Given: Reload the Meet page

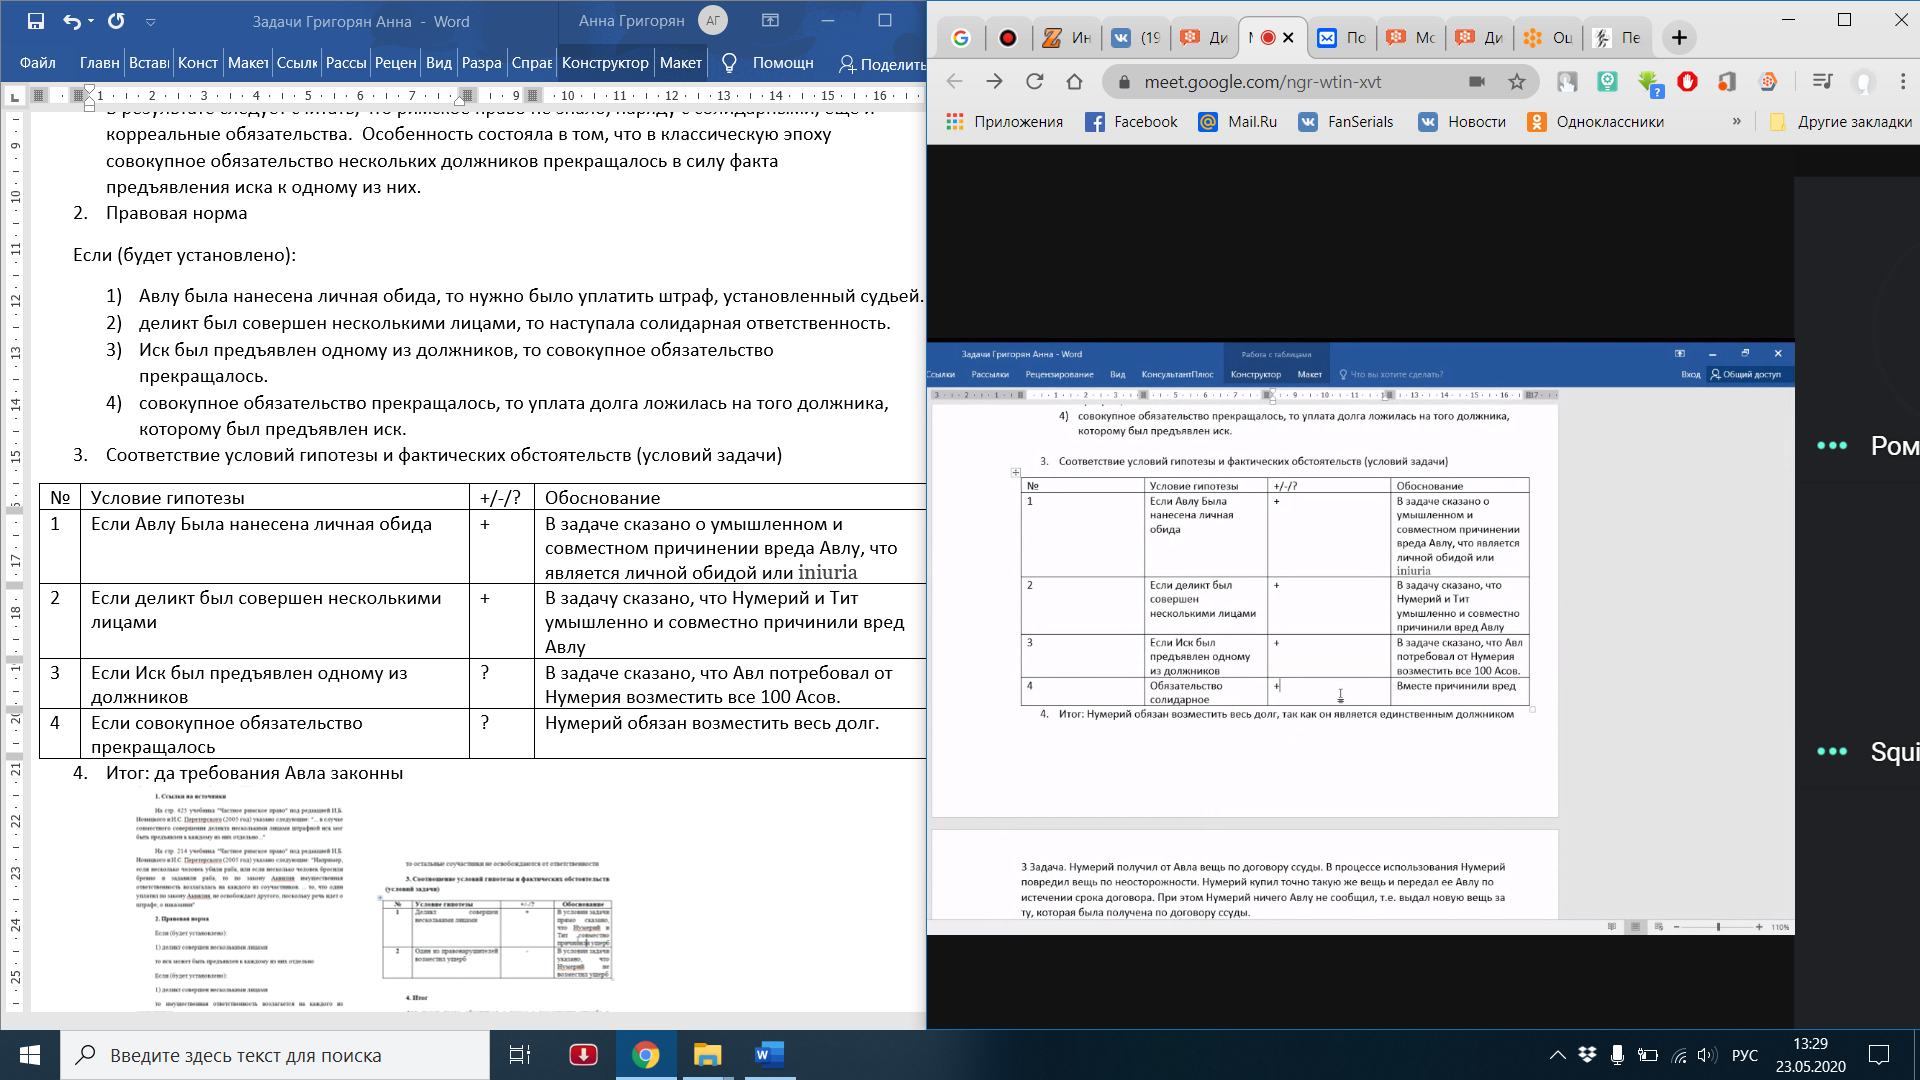Looking at the screenshot, I should tap(1035, 82).
